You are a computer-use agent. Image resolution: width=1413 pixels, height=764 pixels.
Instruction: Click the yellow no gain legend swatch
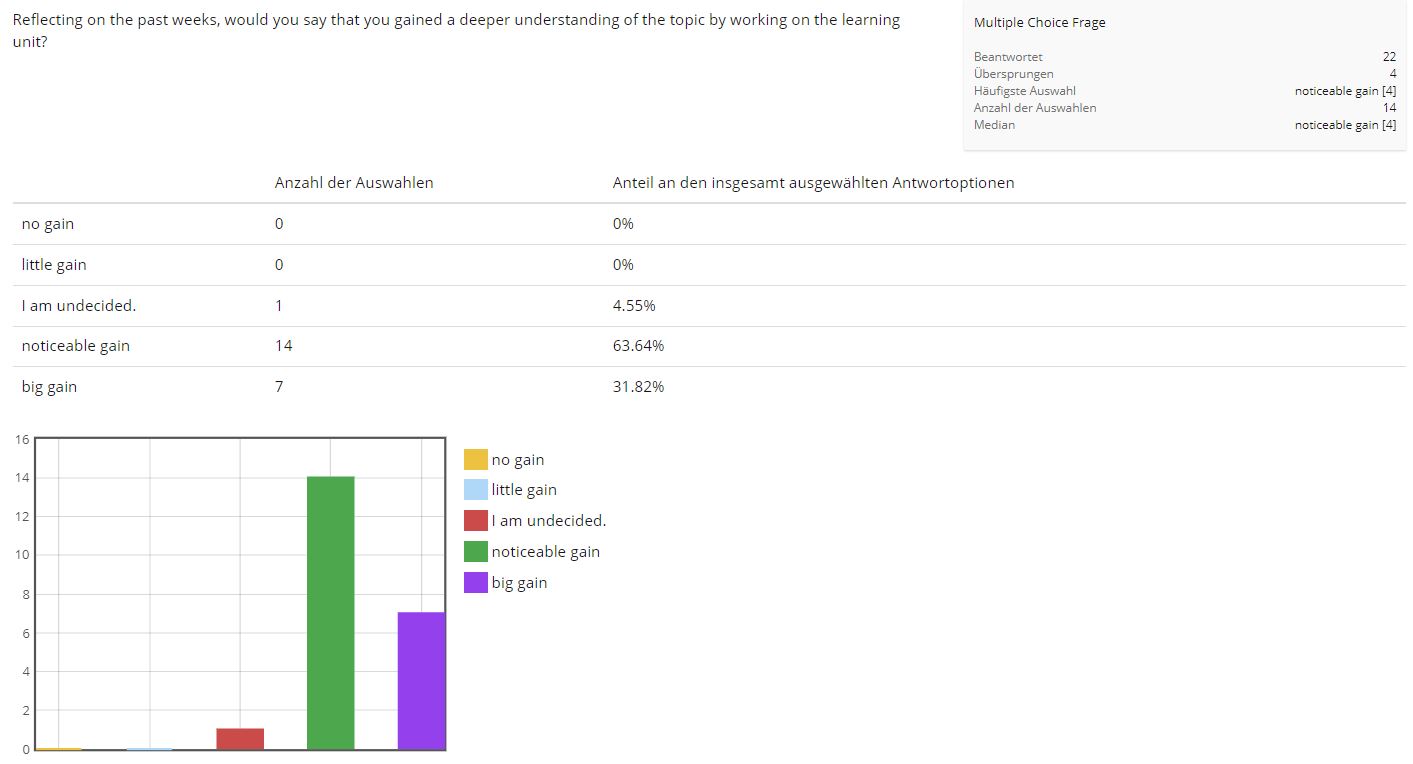coord(475,460)
